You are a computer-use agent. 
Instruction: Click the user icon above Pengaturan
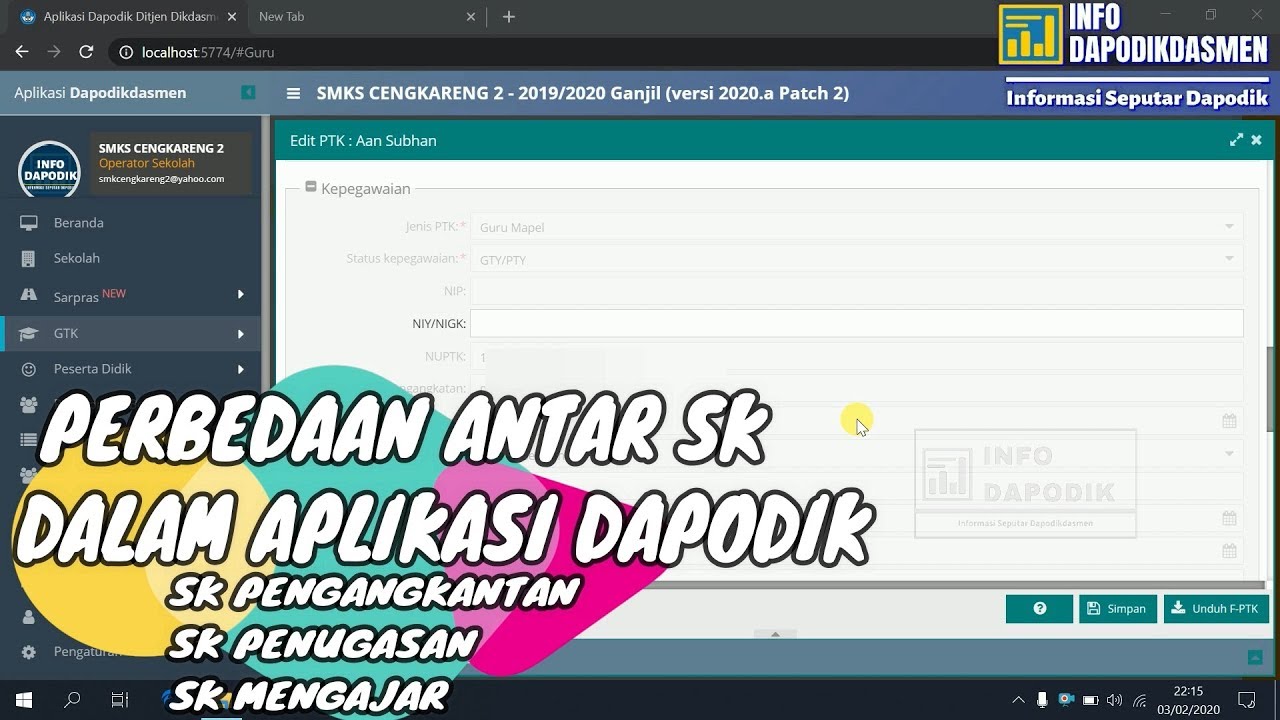[x=29, y=617]
